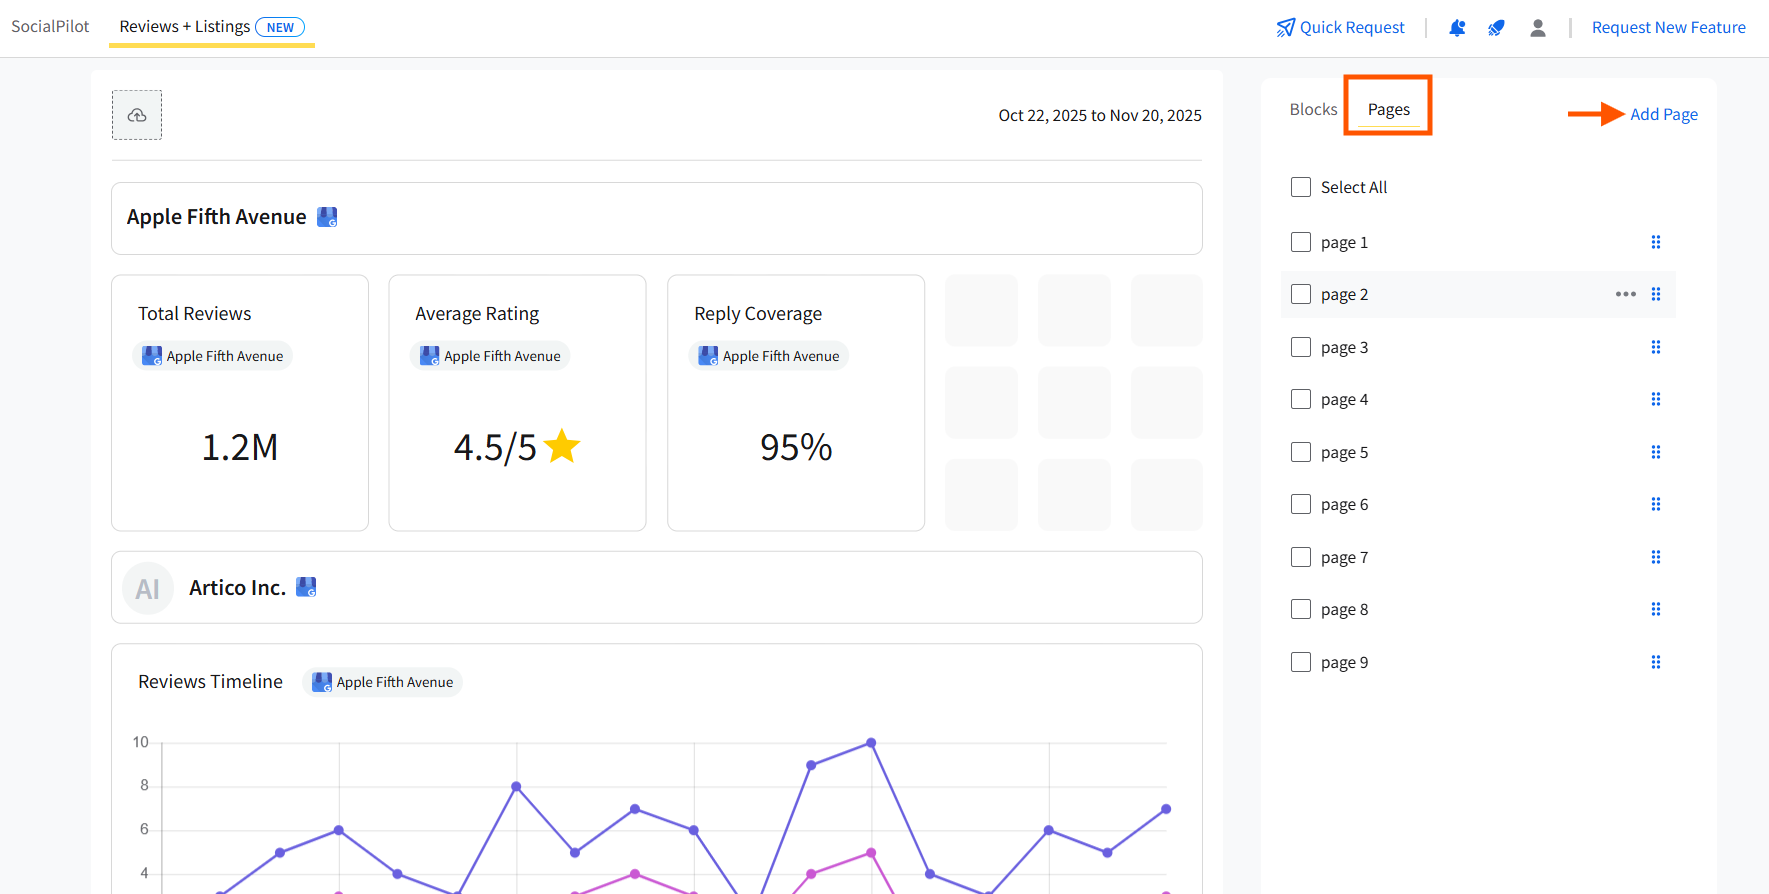The width and height of the screenshot is (1769, 894).
Task: Open the user profile icon
Action: 1538,28
